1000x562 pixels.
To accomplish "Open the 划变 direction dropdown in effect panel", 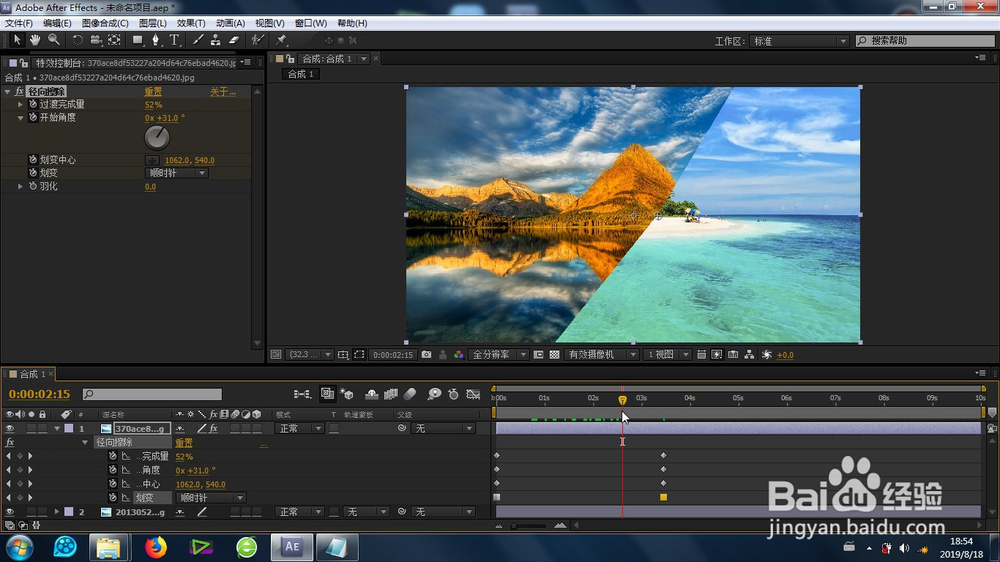I will (x=176, y=173).
